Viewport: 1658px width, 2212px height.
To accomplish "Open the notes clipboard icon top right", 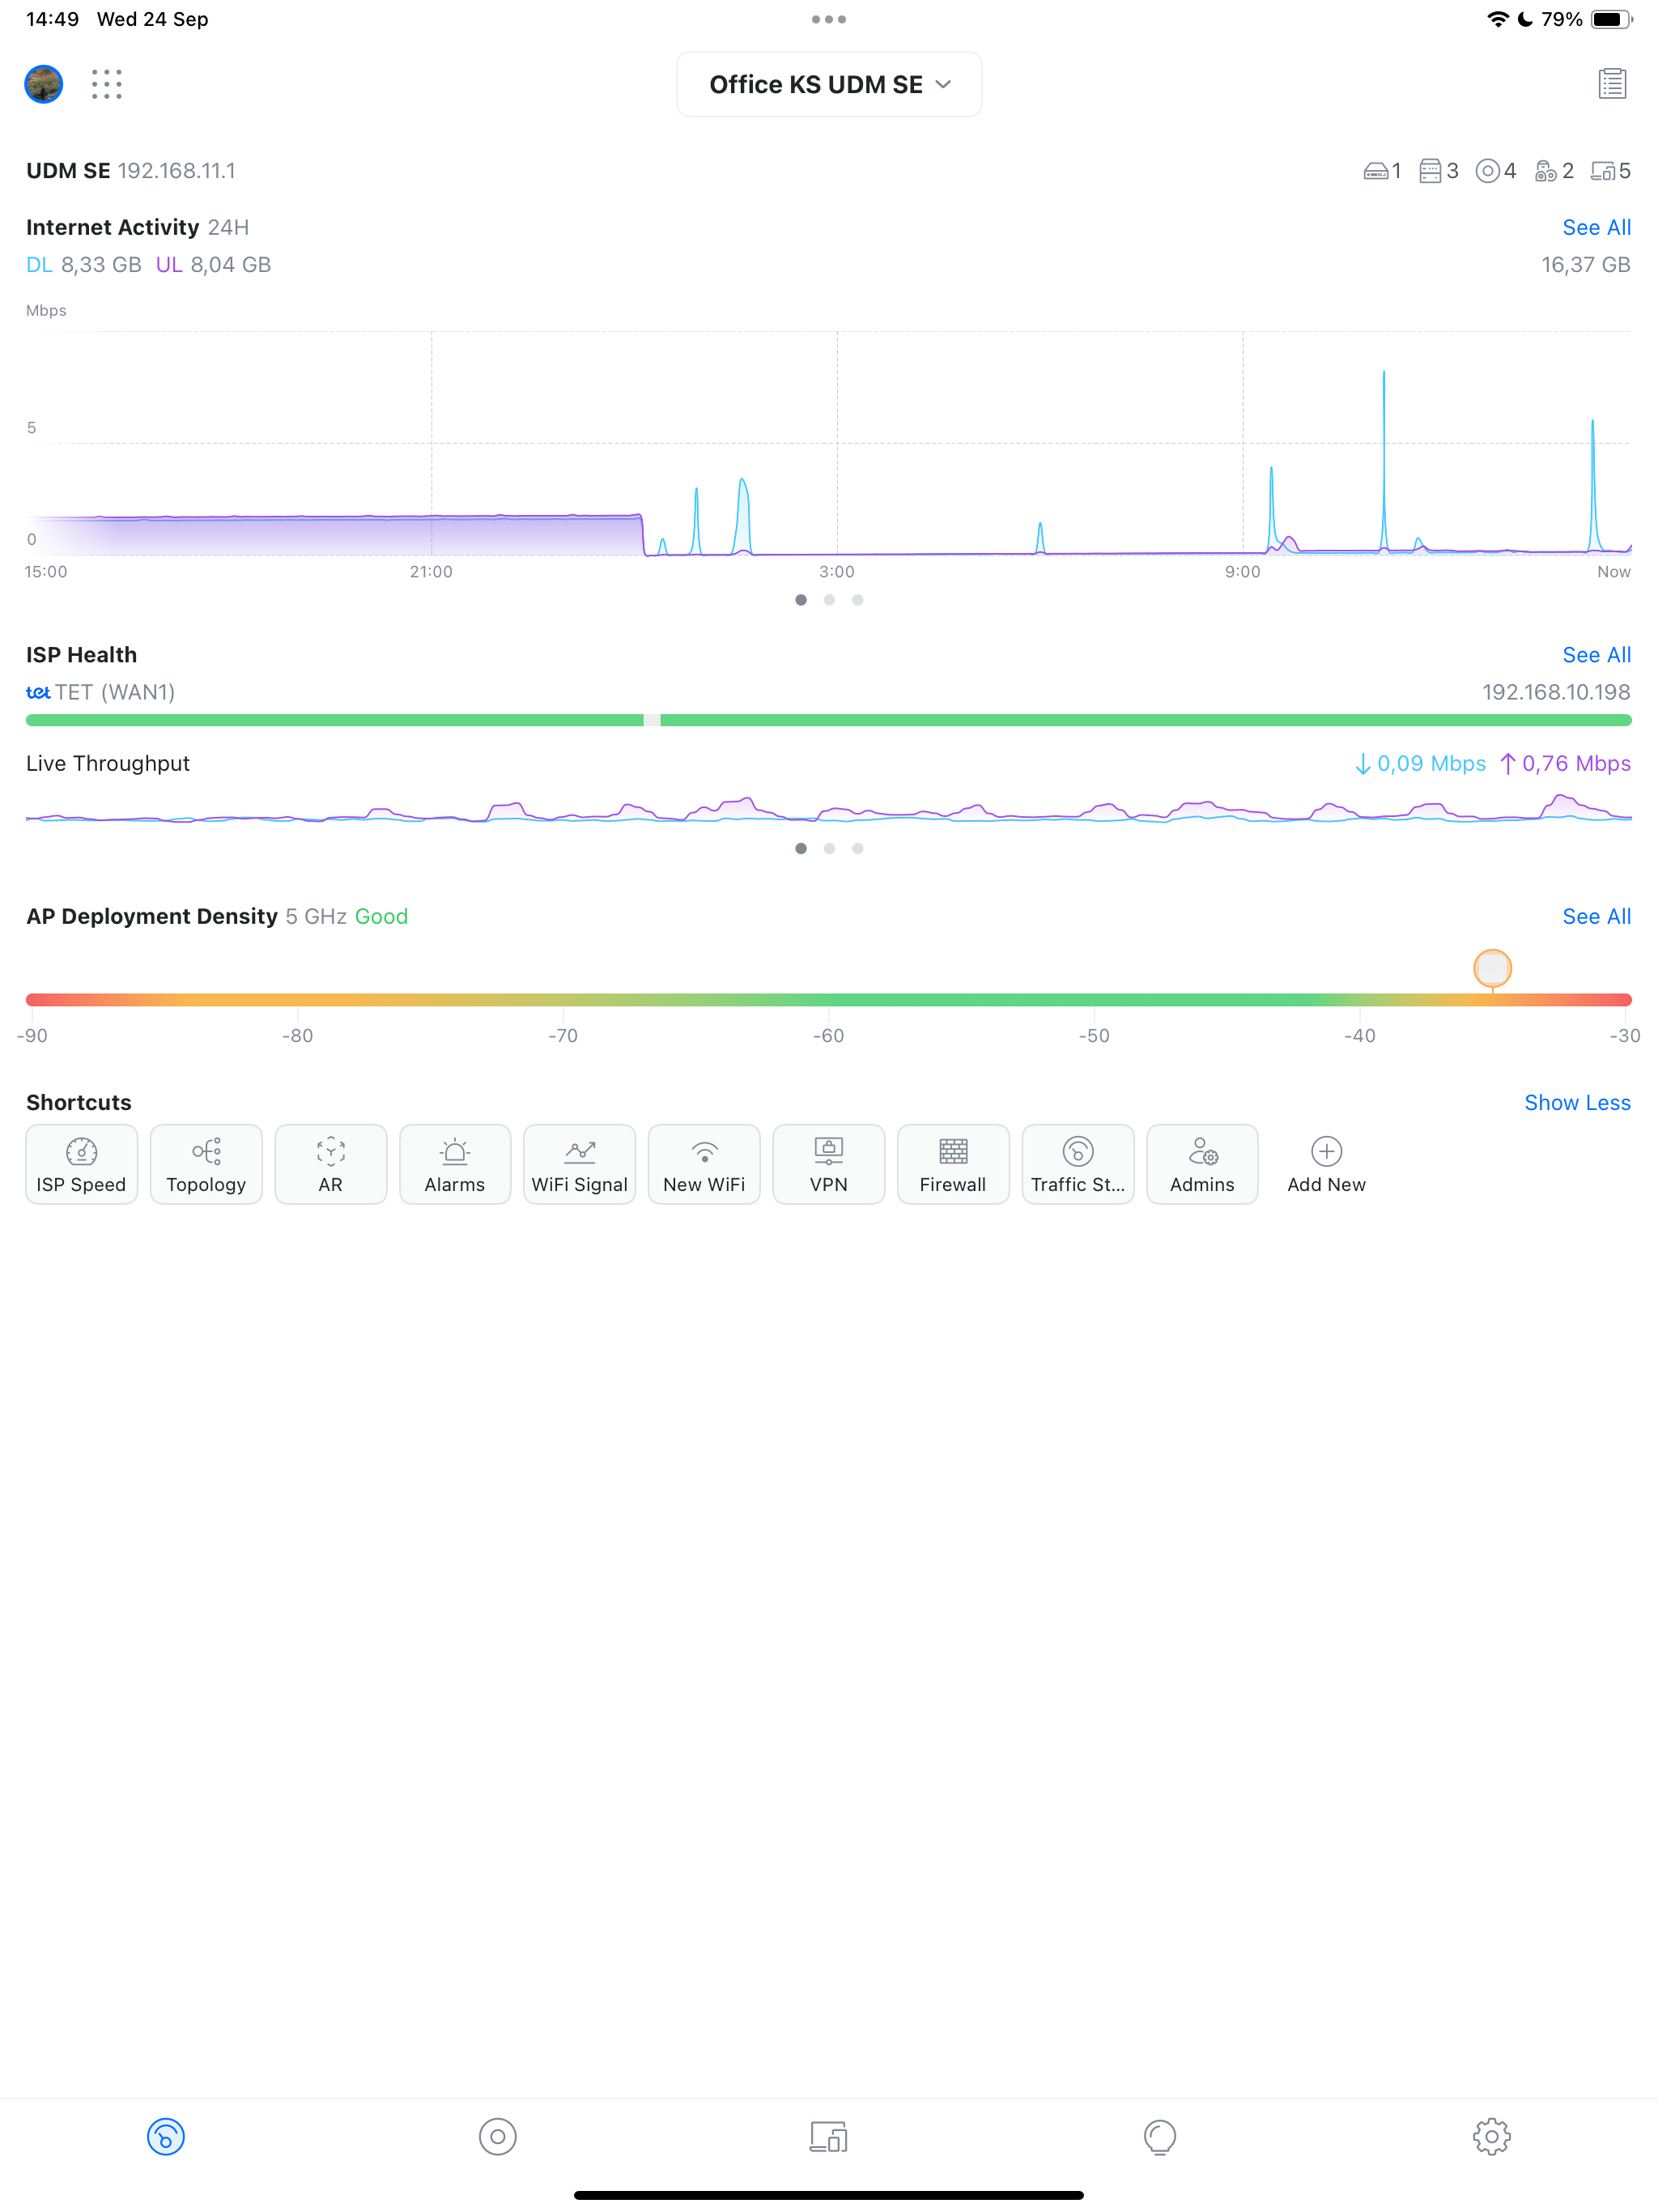I will point(1612,84).
